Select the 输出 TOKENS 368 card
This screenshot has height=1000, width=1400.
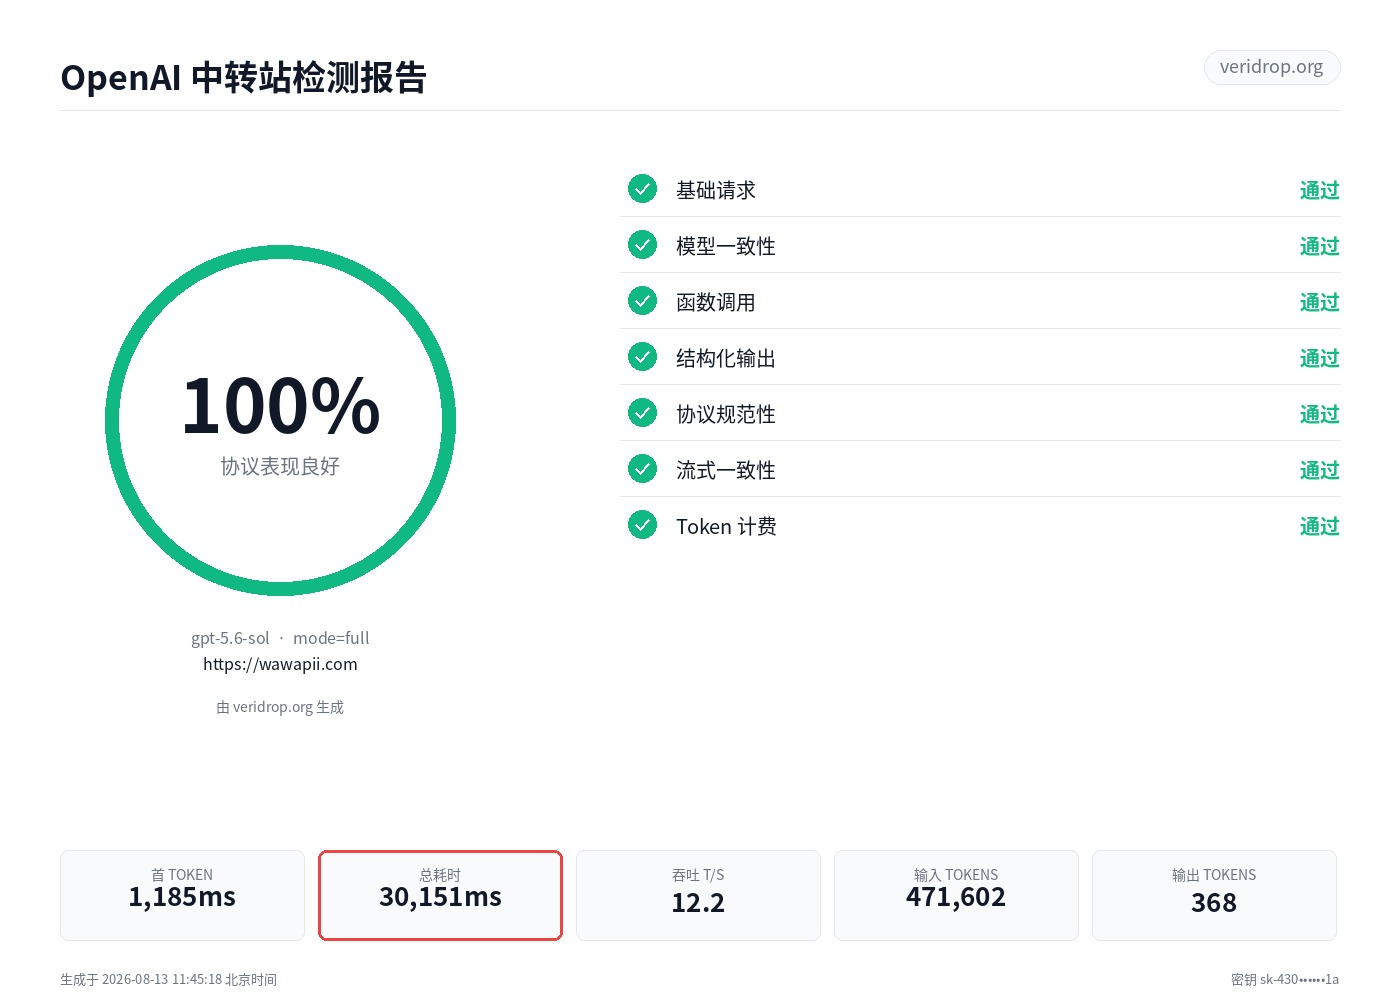tap(1214, 895)
